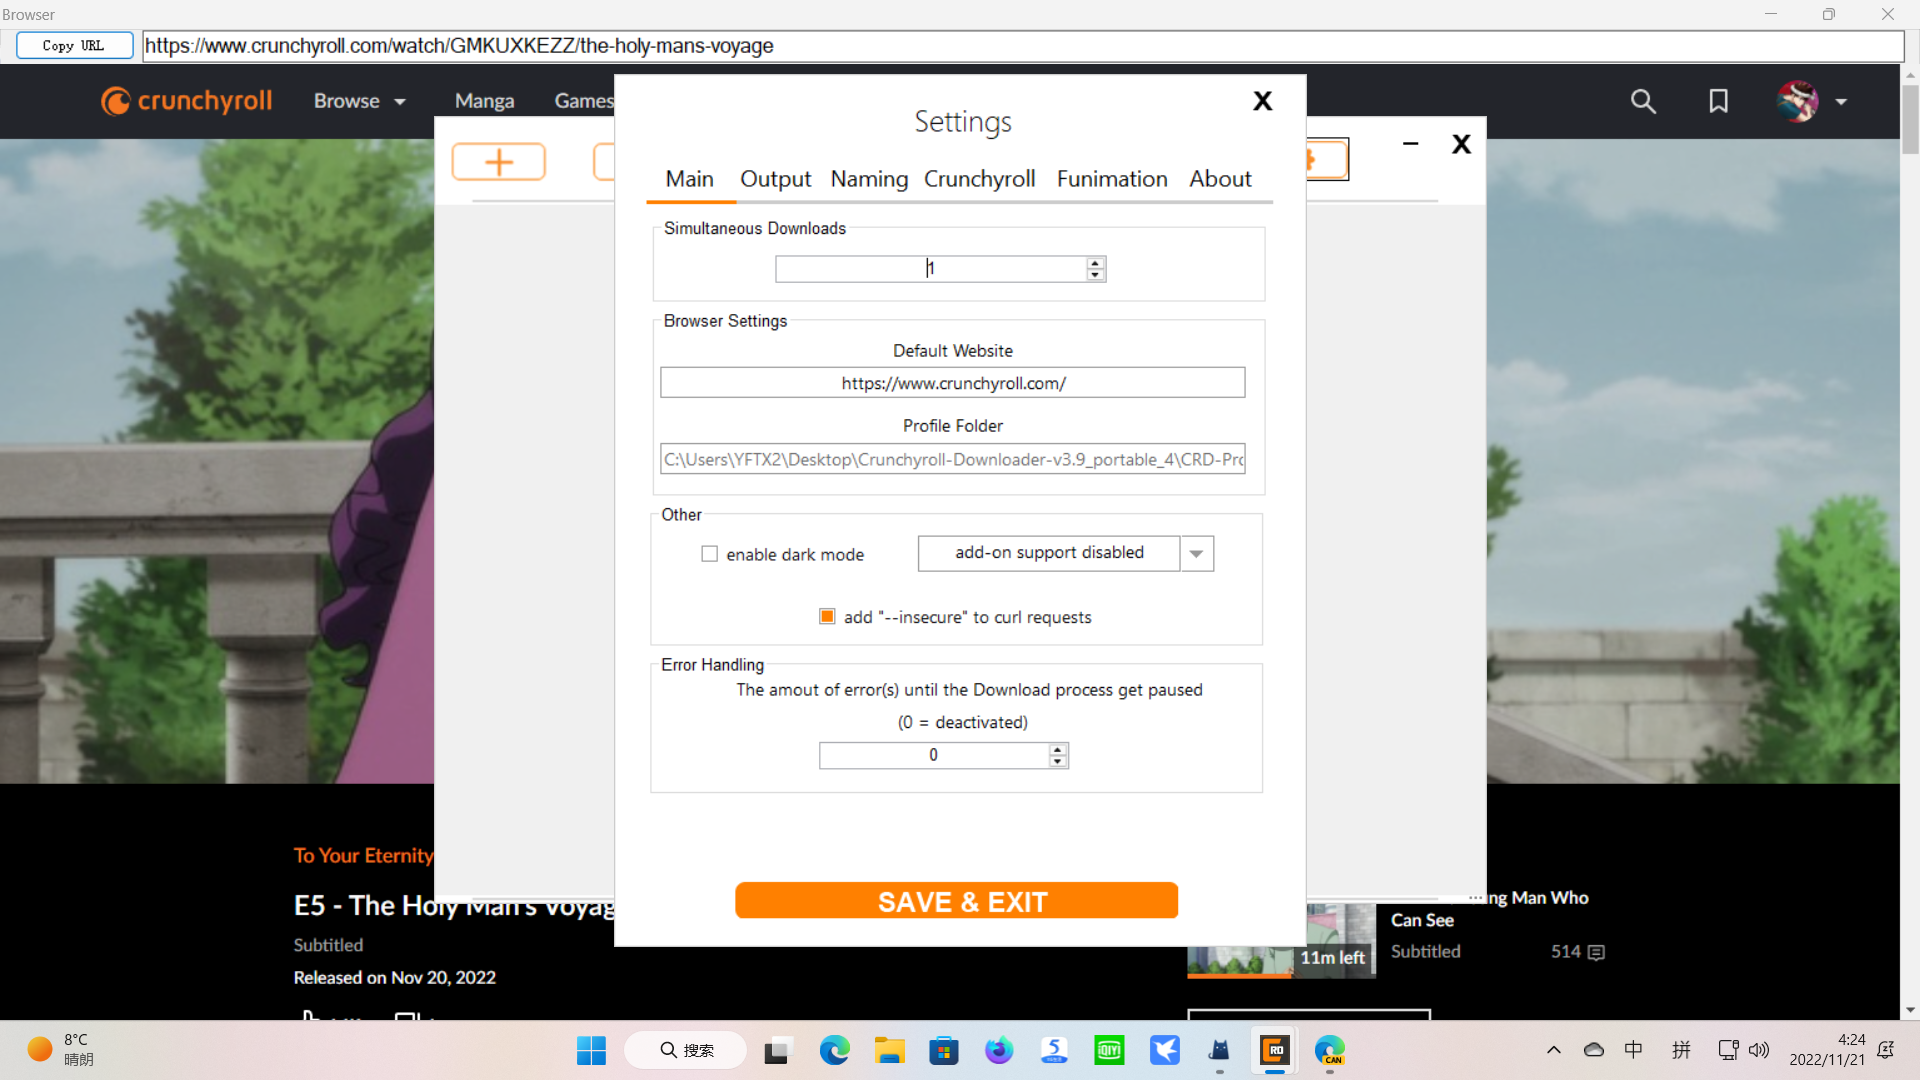Enable dark mode
The image size is (1920, 1080).
coord(710,553)
